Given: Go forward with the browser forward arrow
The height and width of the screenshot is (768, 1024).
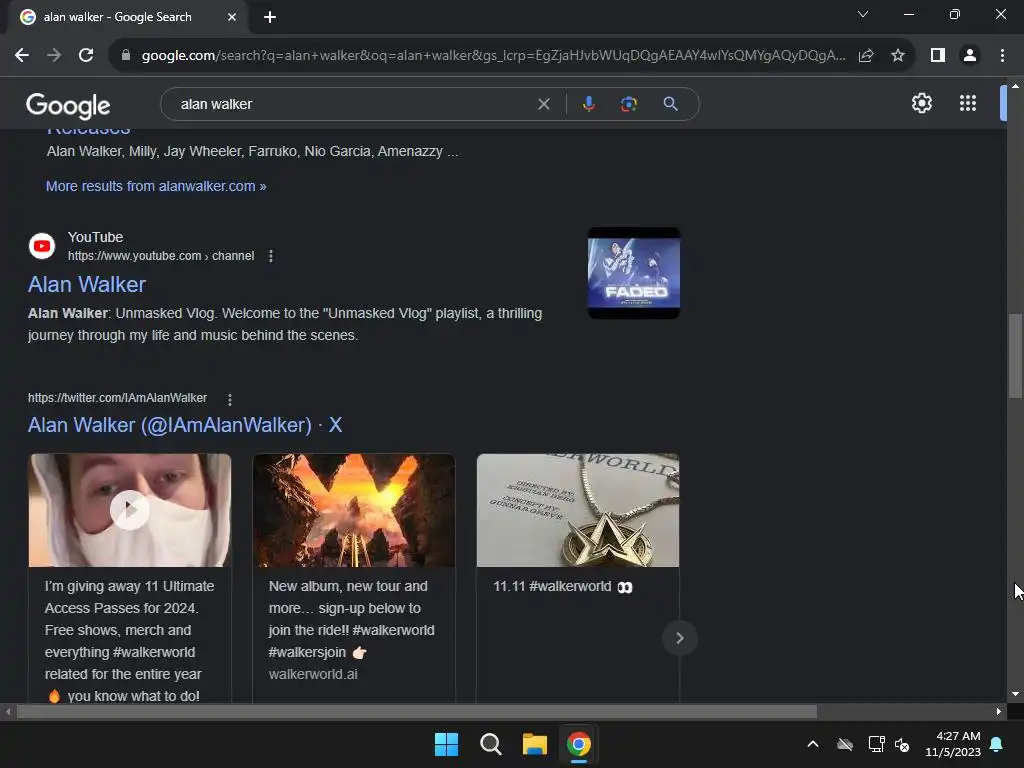Looking at the screenshot, I should coord(54,56).
